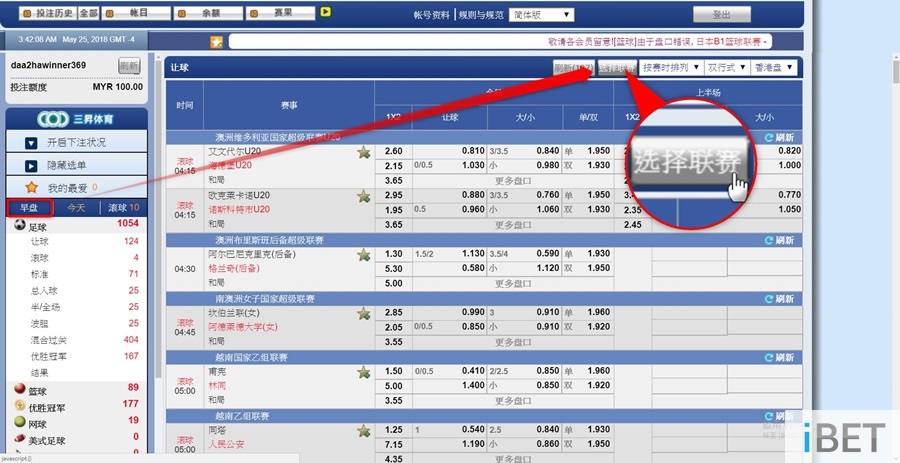Click the 篮球 basketball icon
This screenshot has width=900, height=463.
20,389
